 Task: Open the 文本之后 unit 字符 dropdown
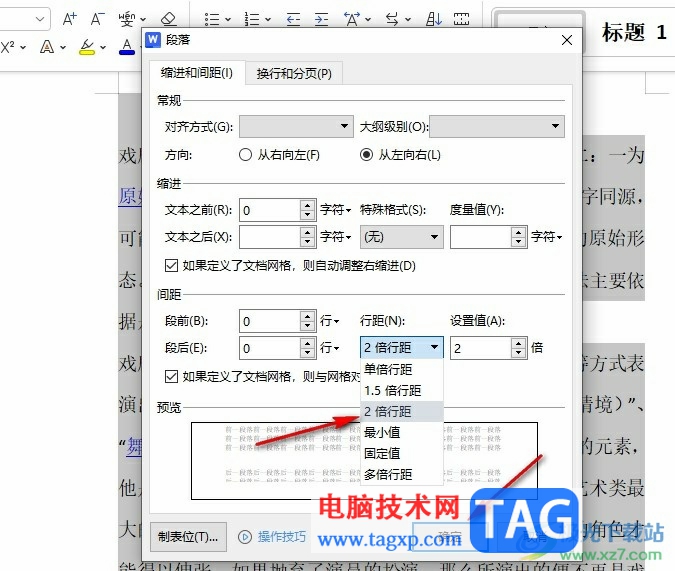[335, 237]
